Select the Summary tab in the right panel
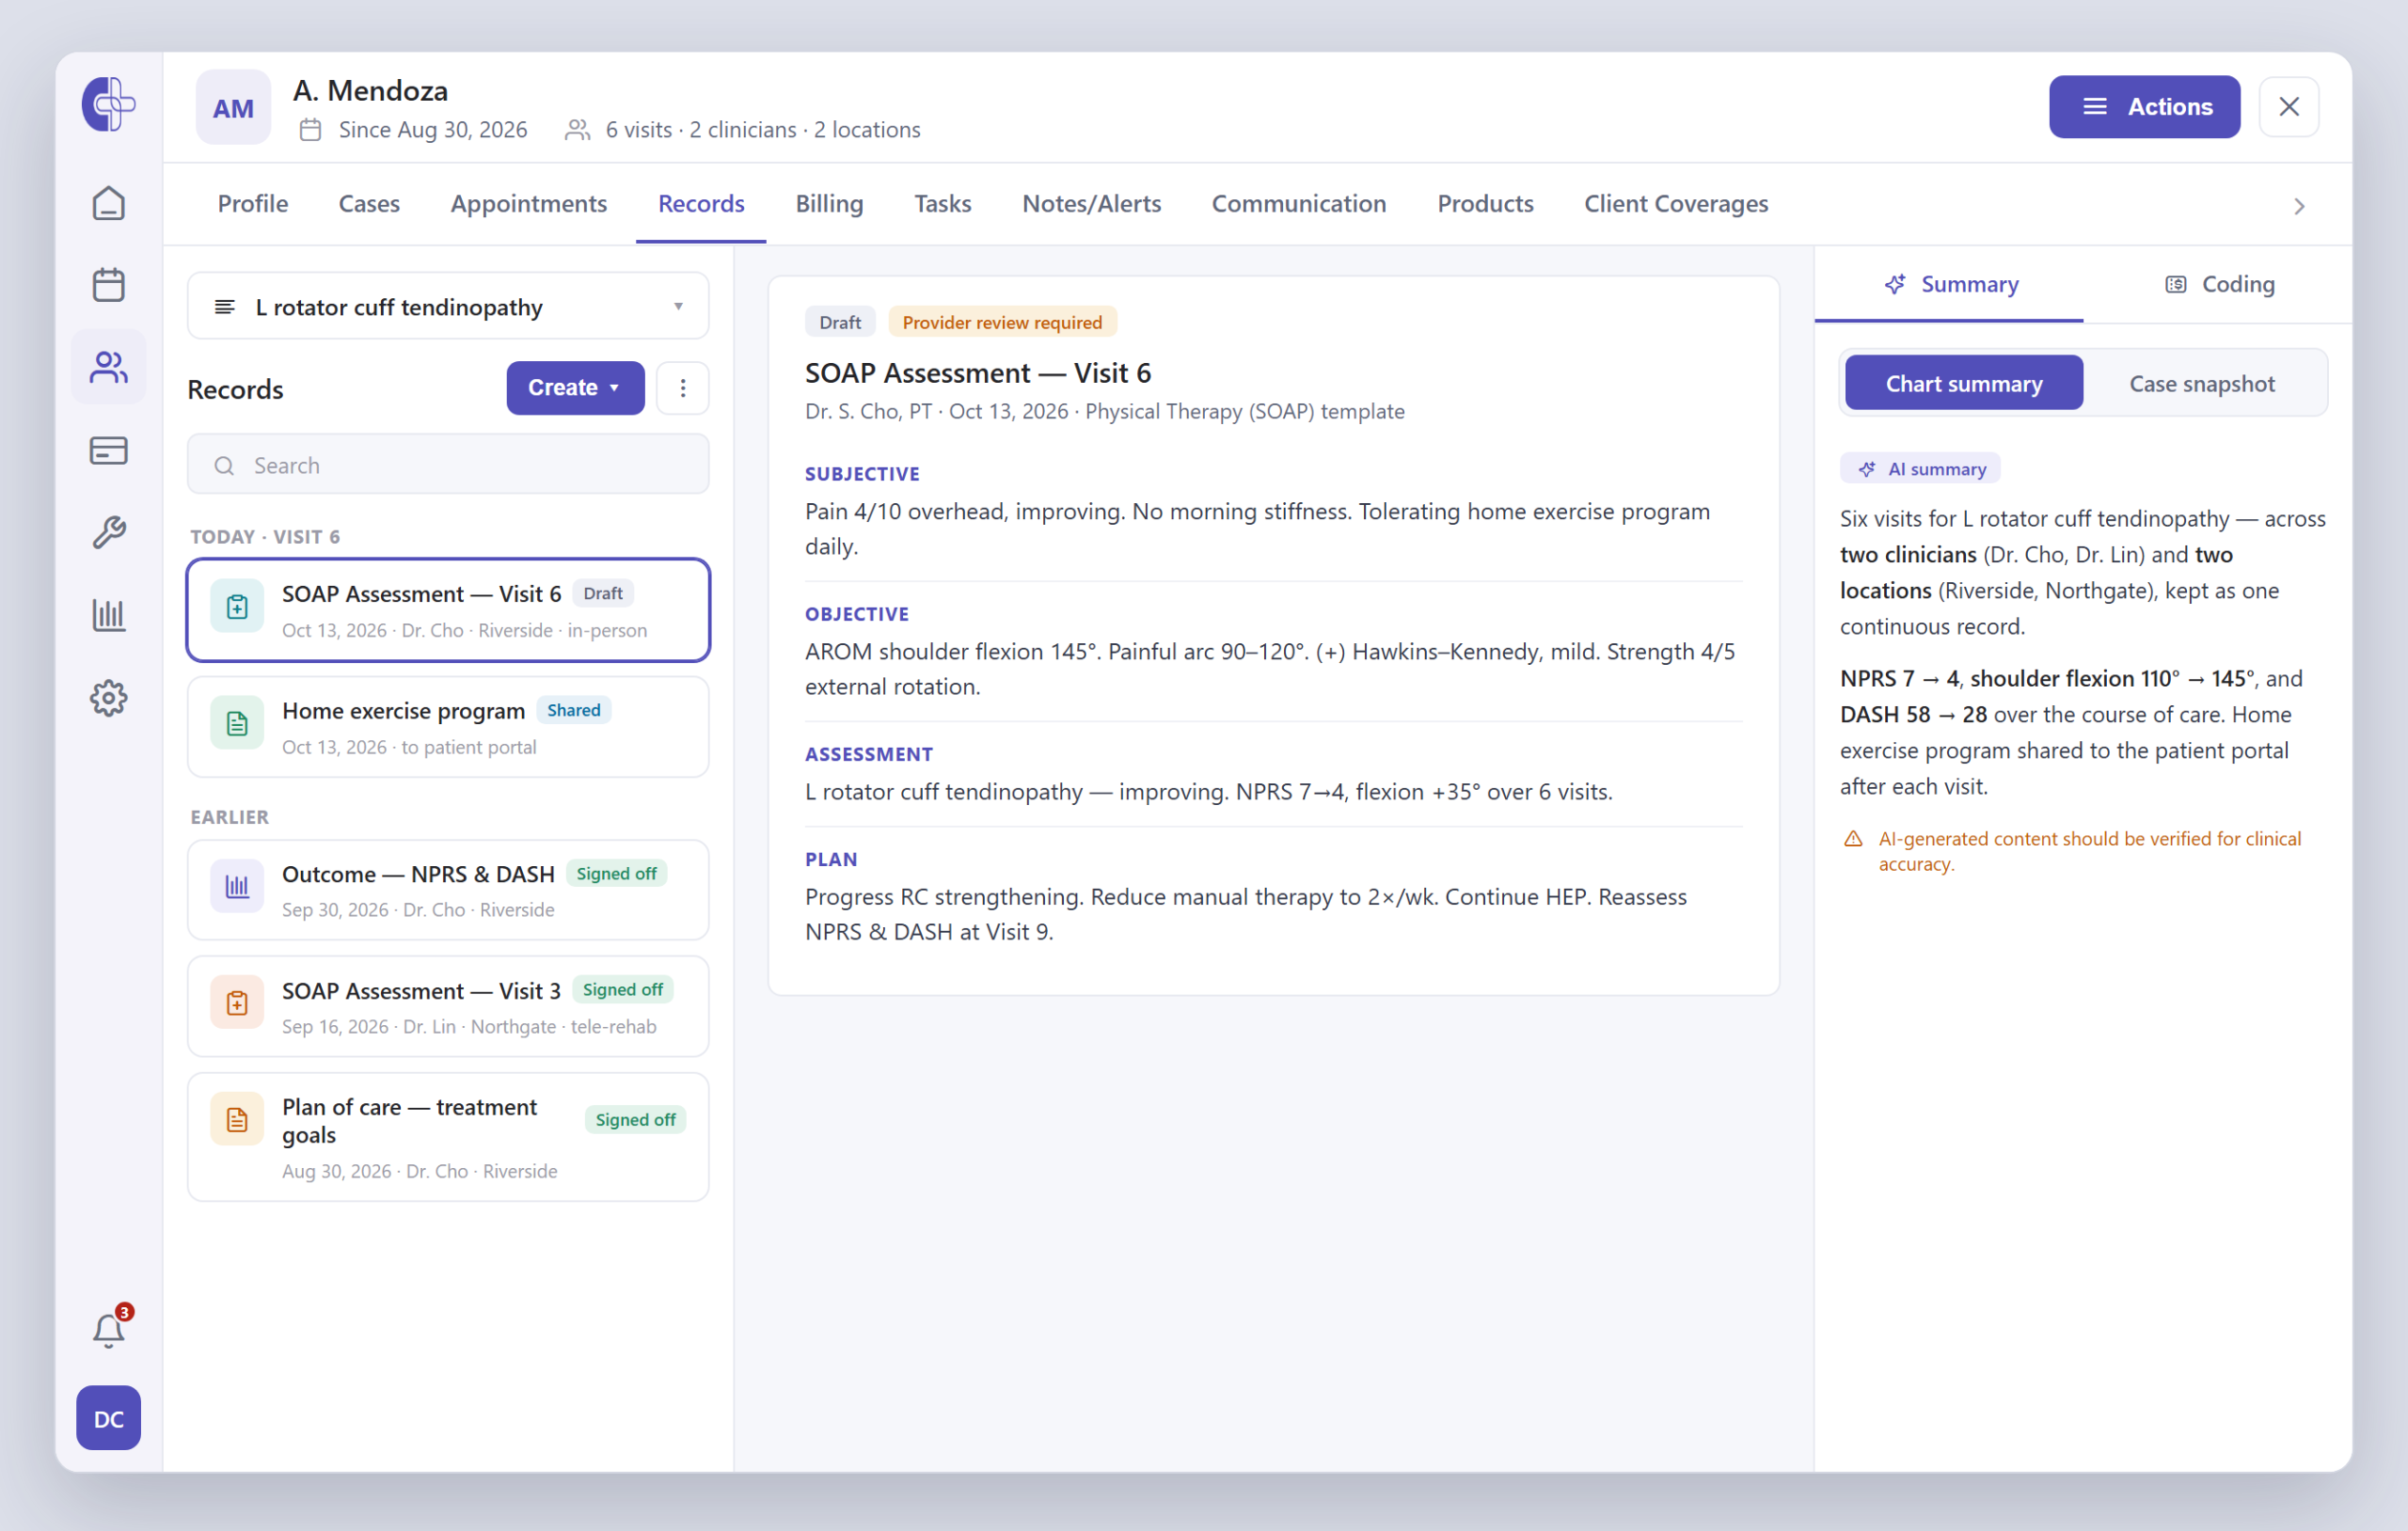Viewport: 2408px width, 1531px height. point(1949,285)
